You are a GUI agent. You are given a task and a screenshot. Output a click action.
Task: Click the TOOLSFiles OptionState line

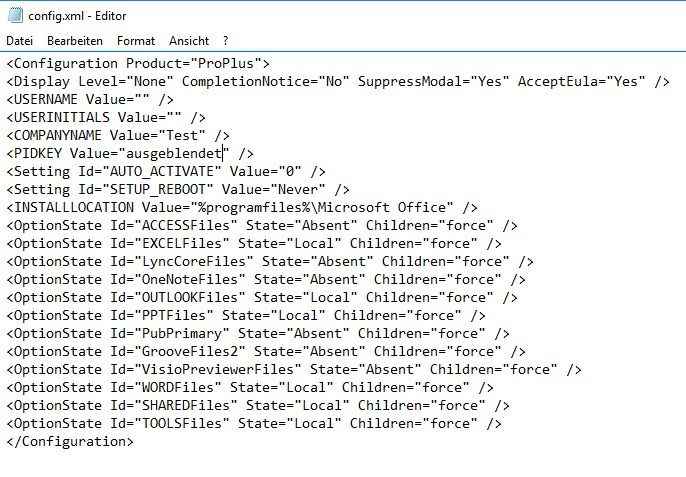(x=254, y=424)
